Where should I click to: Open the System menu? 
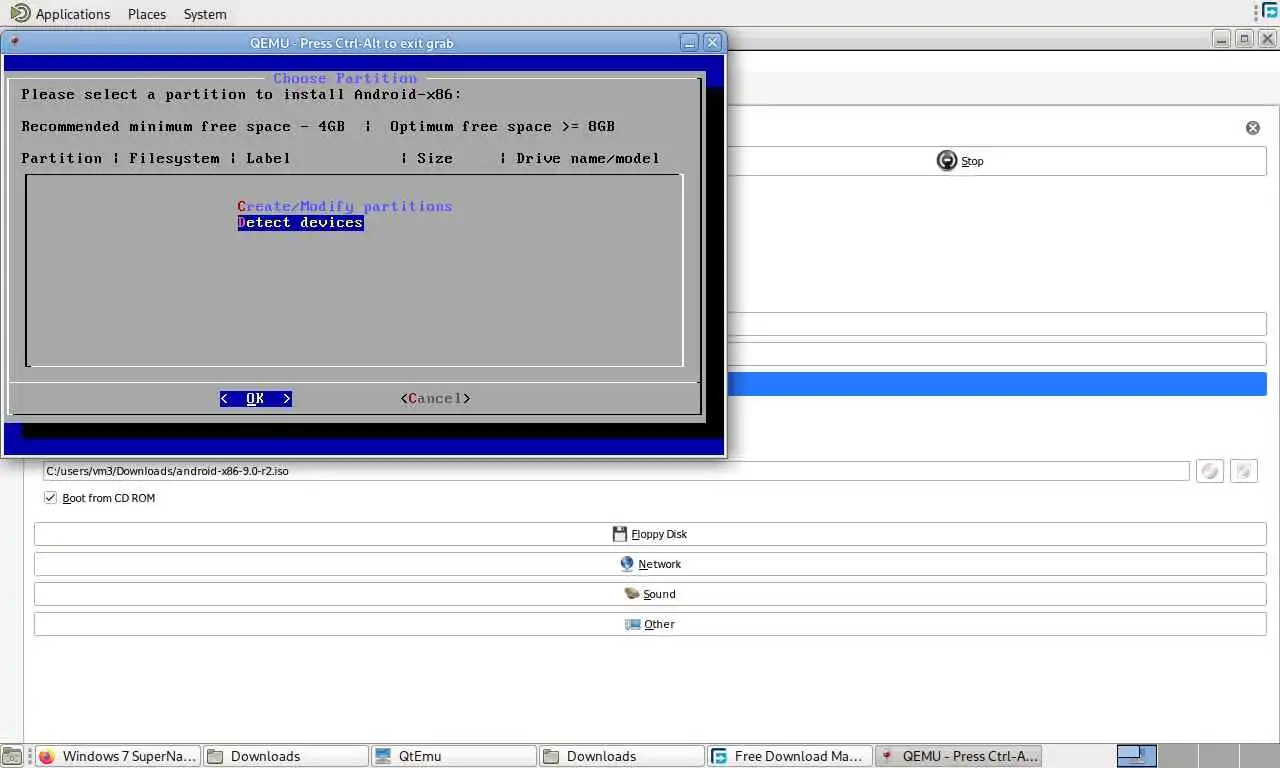[205, 14]
